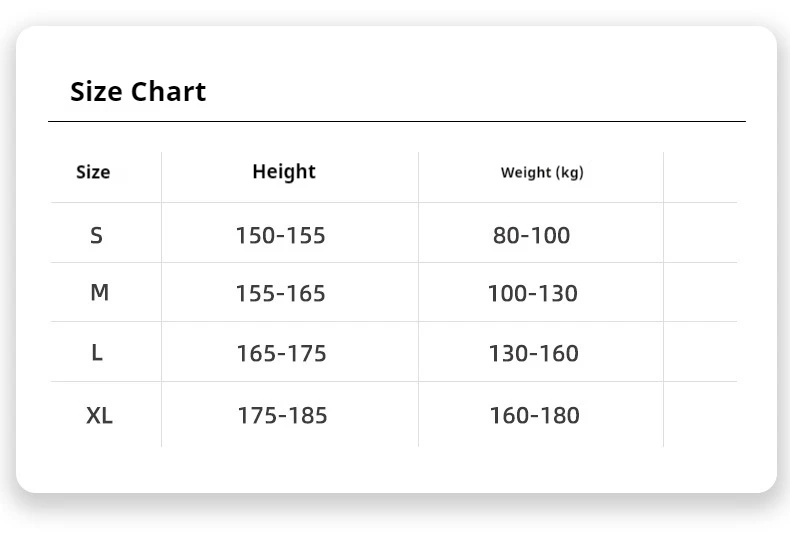The width and height of the screenshot is (790, 548).
Task: Click the 130-160 weight cell
Action: coord(533,354)
